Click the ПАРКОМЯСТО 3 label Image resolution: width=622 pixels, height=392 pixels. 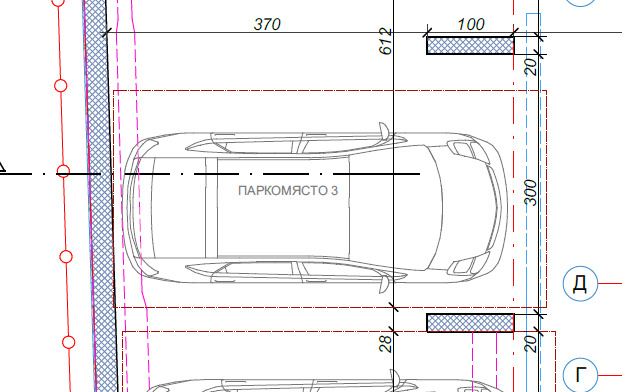[x=288, y=191]
